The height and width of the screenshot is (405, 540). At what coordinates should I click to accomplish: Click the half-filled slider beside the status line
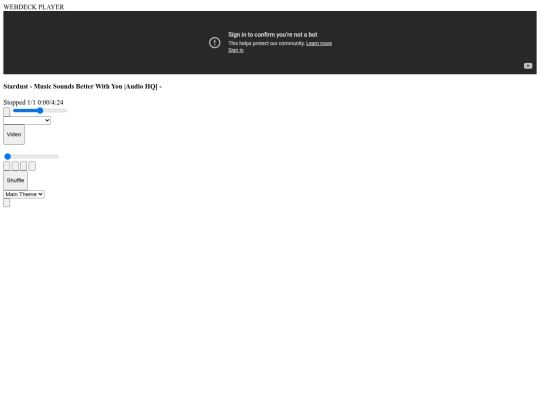pos(40,111)
